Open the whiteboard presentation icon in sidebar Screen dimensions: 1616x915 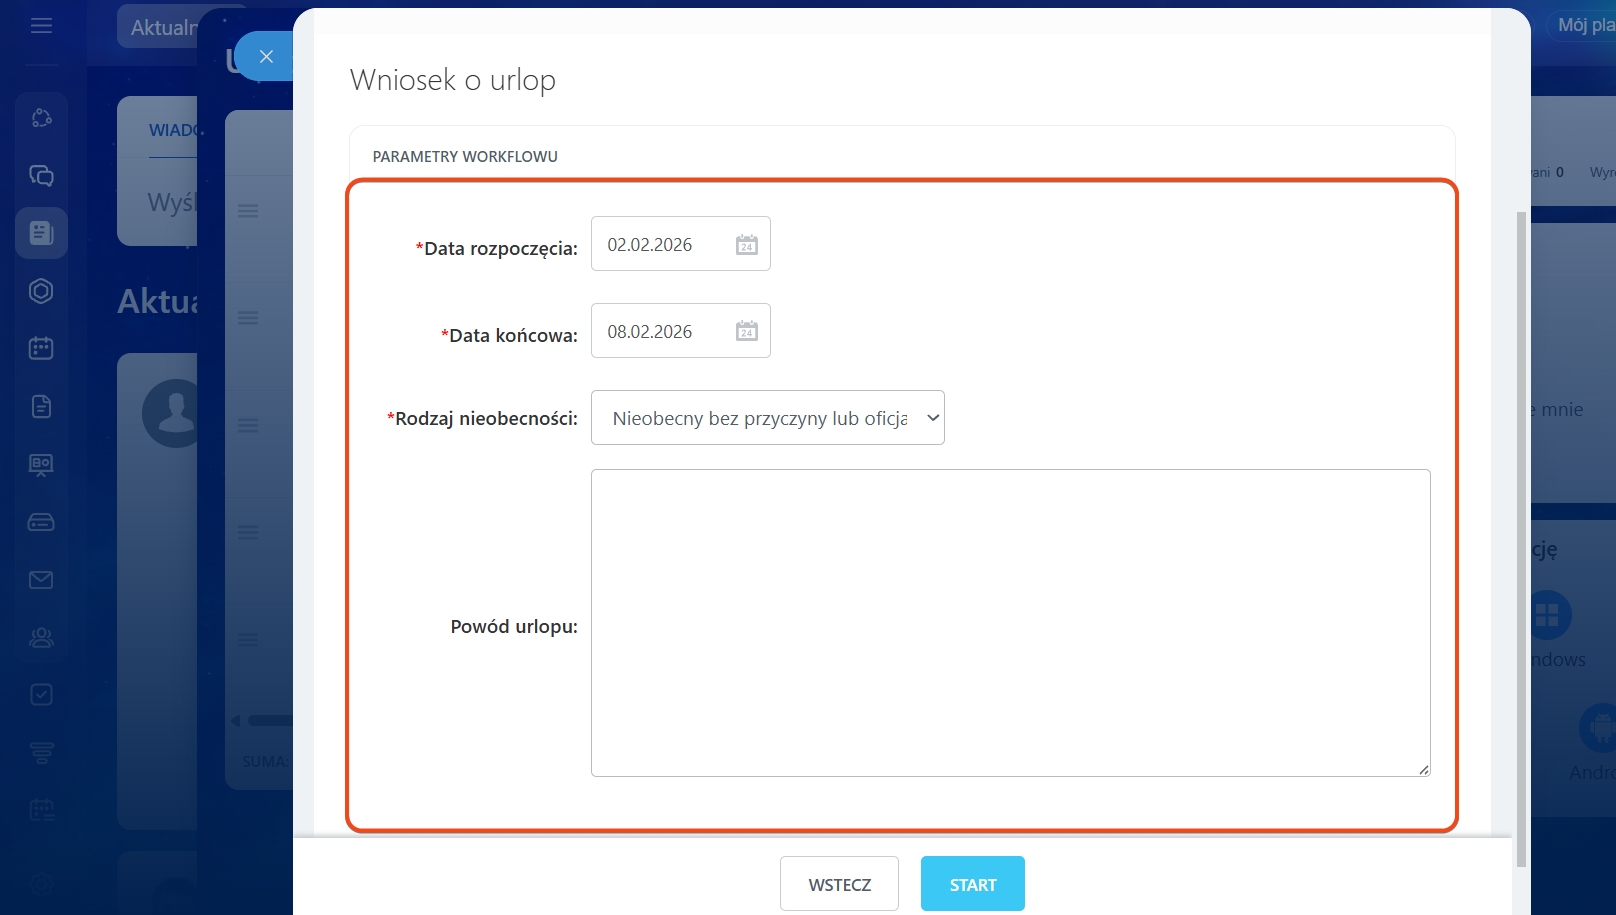pos(41,464)
